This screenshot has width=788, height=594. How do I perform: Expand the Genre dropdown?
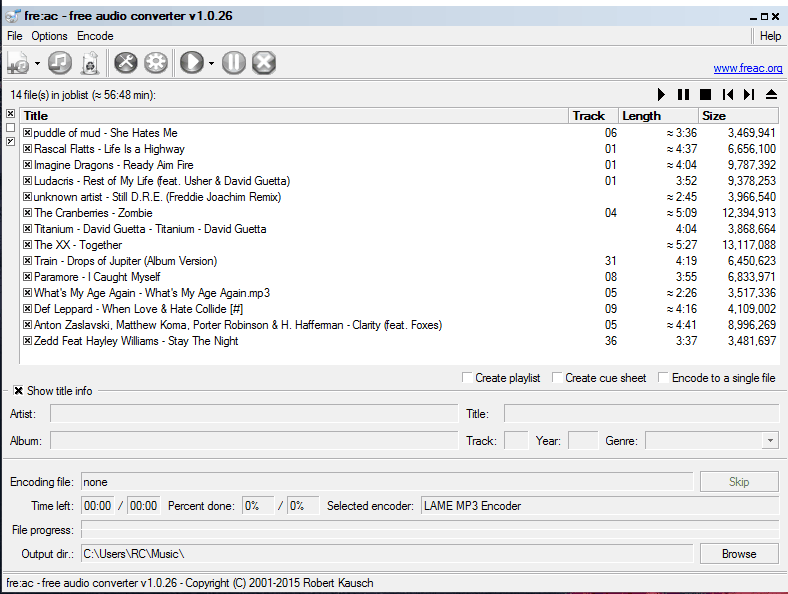[770, 441]
